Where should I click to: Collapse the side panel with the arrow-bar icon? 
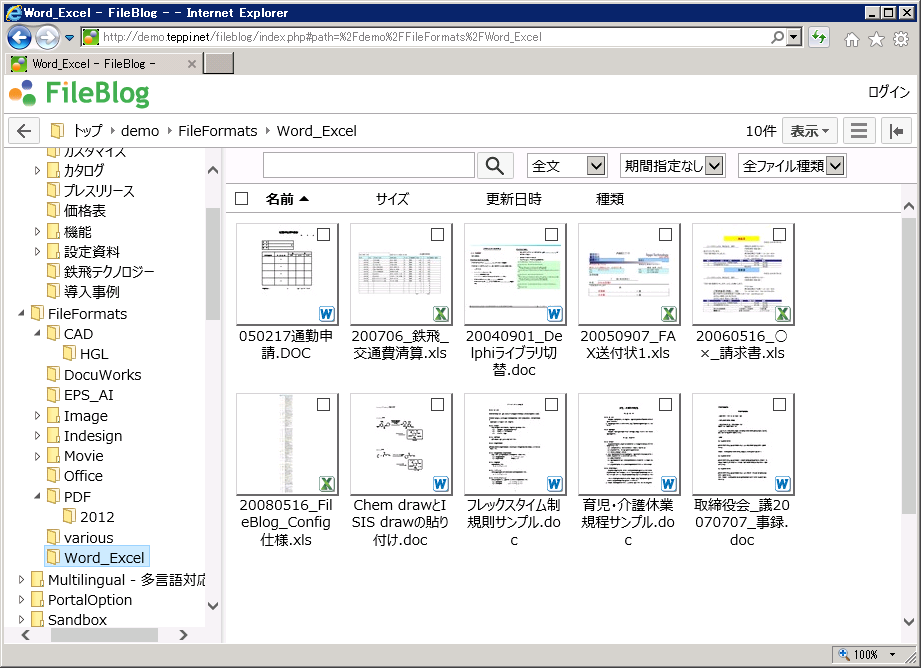(x=896, y=130)
